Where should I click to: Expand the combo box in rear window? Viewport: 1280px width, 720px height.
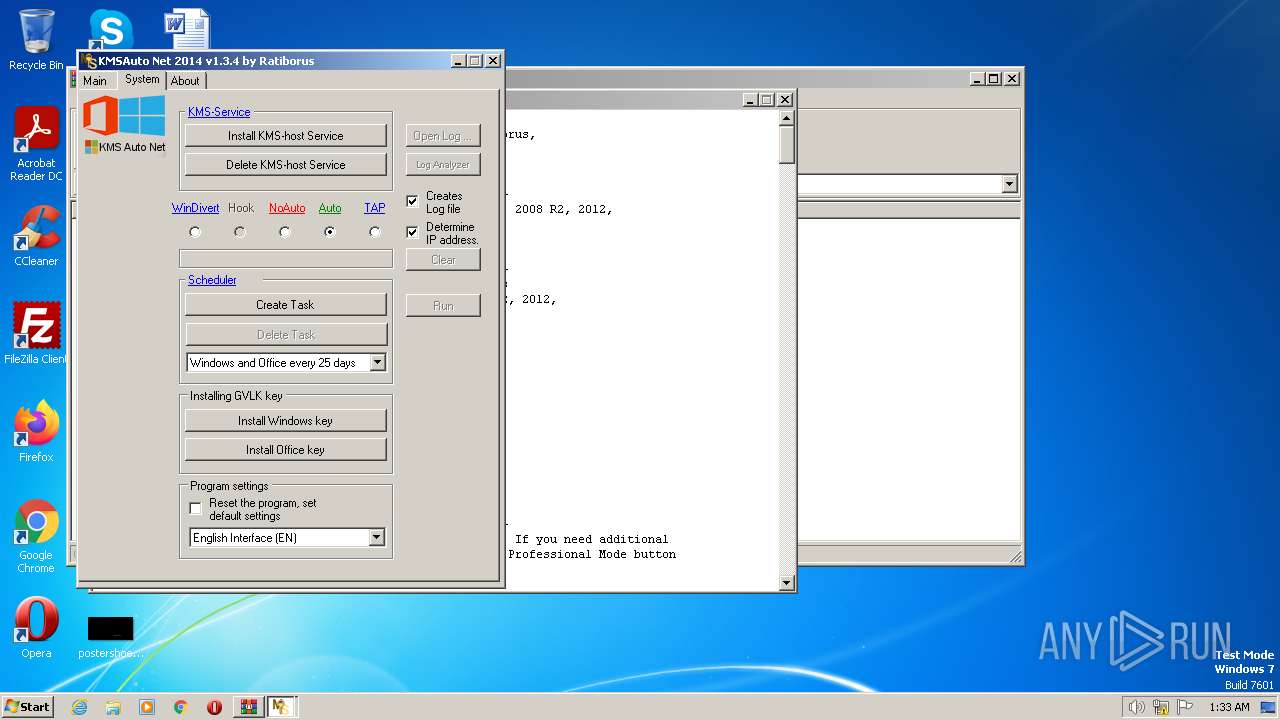pos(1009,184)
